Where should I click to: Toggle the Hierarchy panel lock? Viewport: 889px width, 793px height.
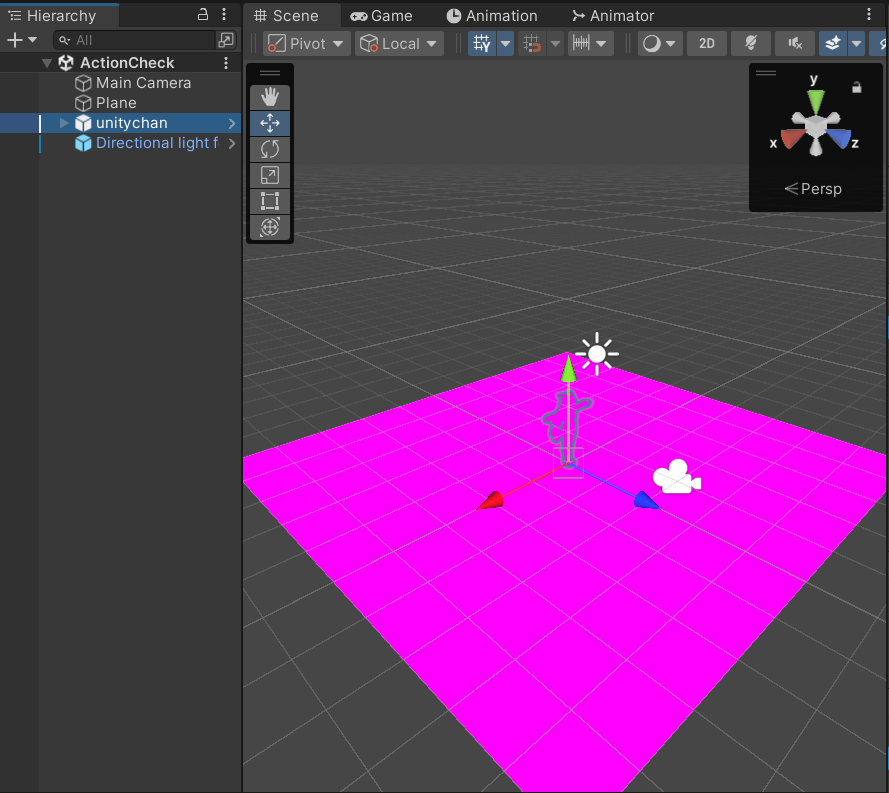click(202, 15)
